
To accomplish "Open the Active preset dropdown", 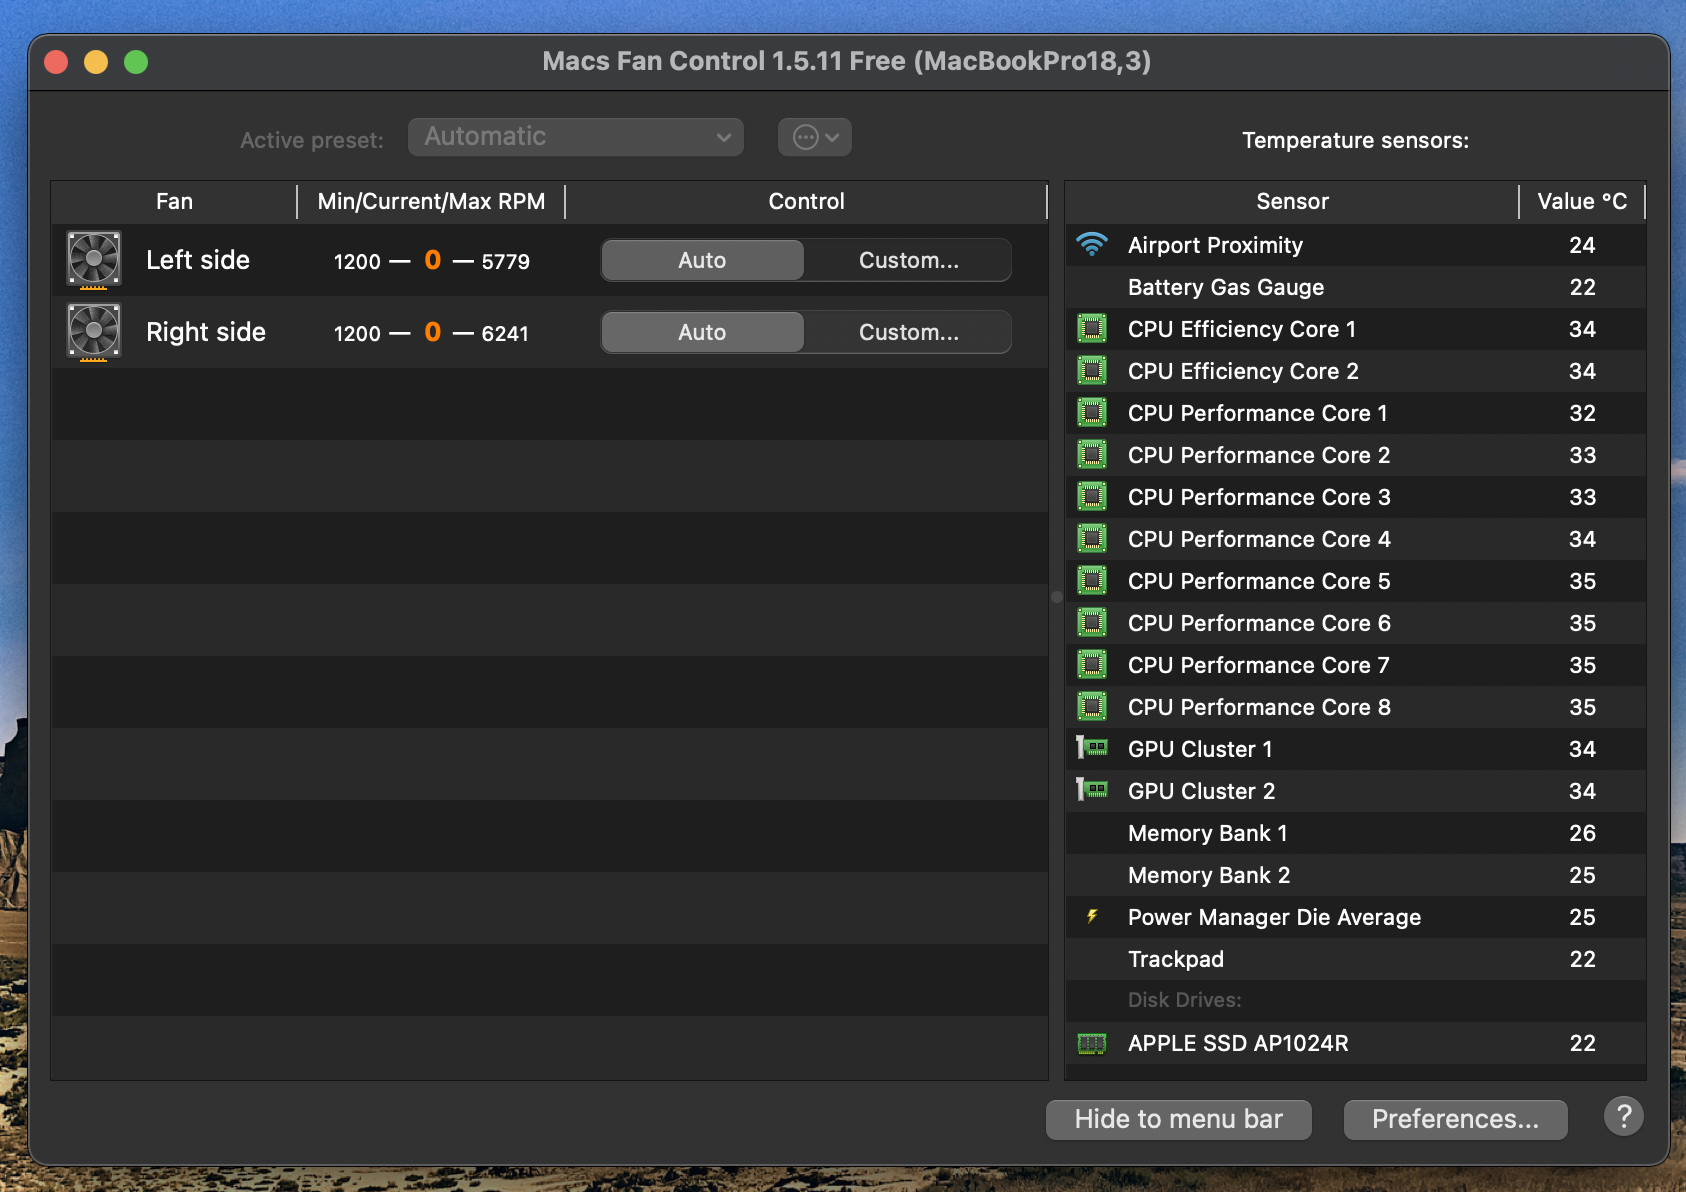I will [x=576, y=137].
